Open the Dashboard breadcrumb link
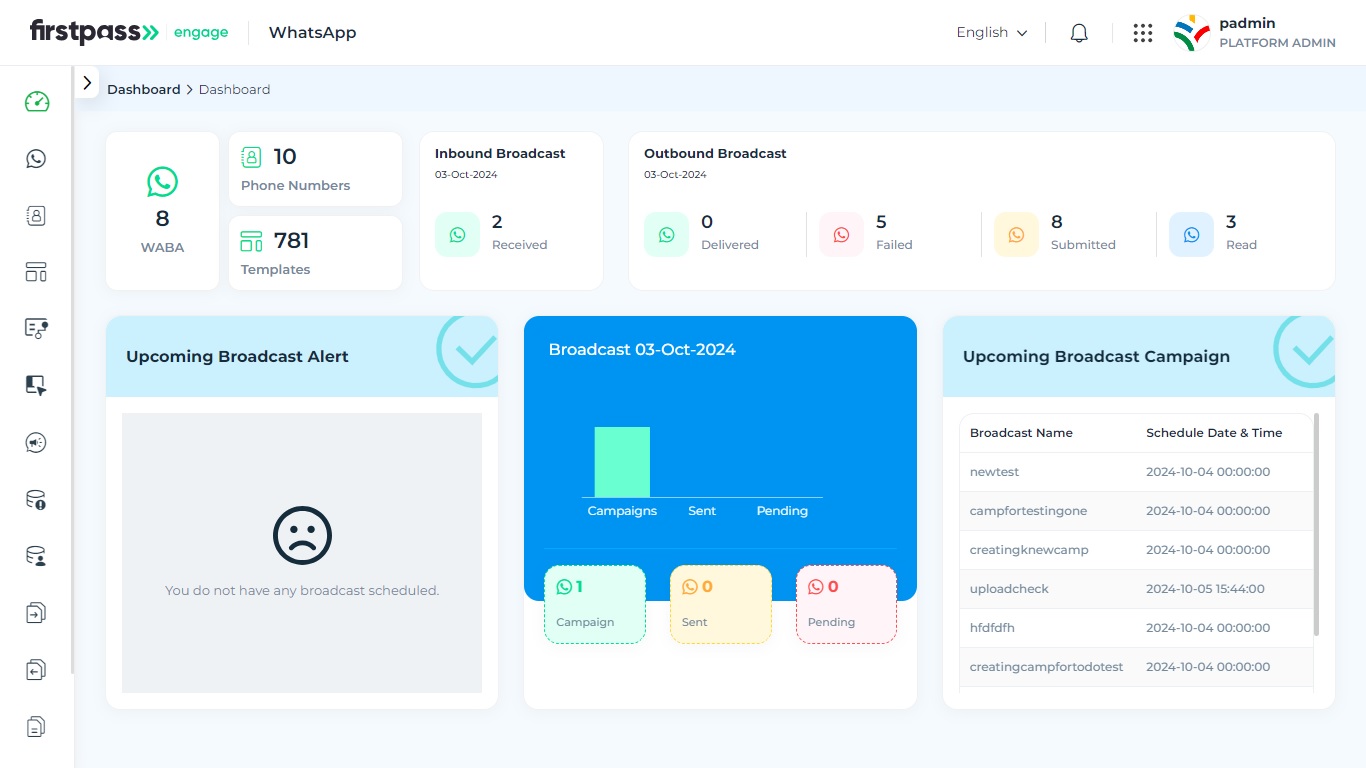The width and height of the screenshot is (1366, 768). point(143,89)
